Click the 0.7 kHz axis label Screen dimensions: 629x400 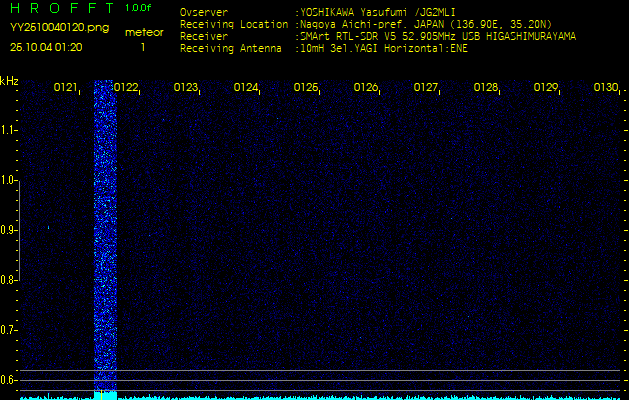[7, 330]
